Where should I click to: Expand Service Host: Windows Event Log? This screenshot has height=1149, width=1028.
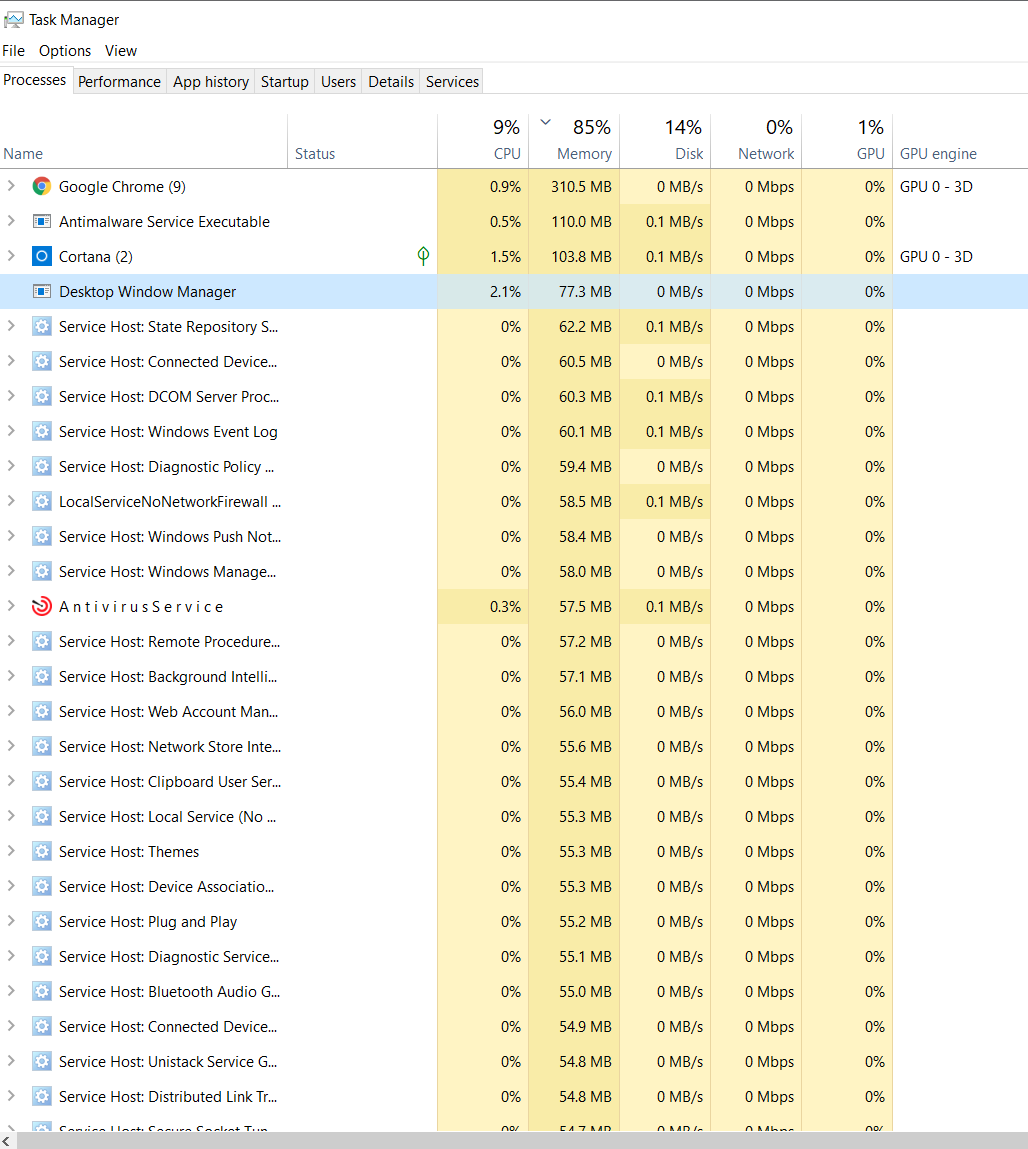tap(11, 431)
